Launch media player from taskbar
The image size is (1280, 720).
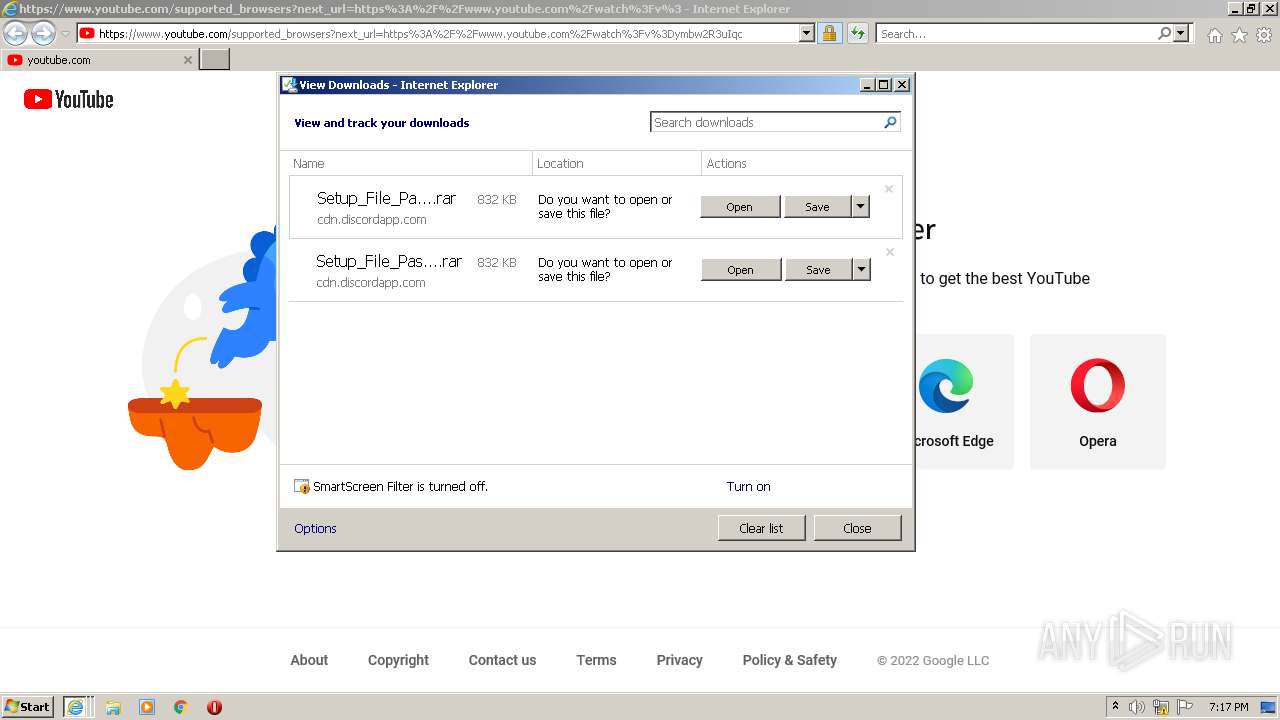click(147, 707)
